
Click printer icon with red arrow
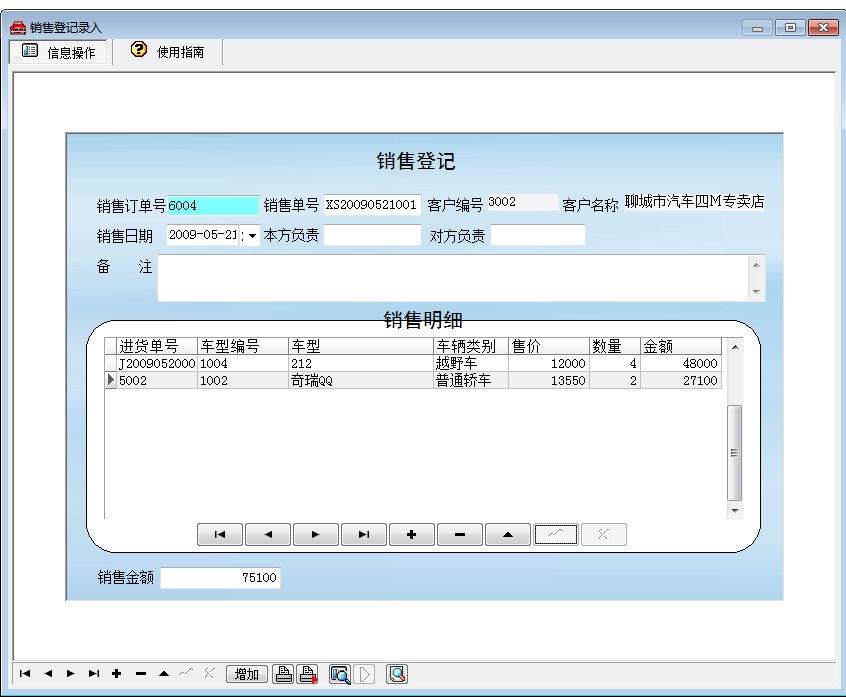click(308, 674)
